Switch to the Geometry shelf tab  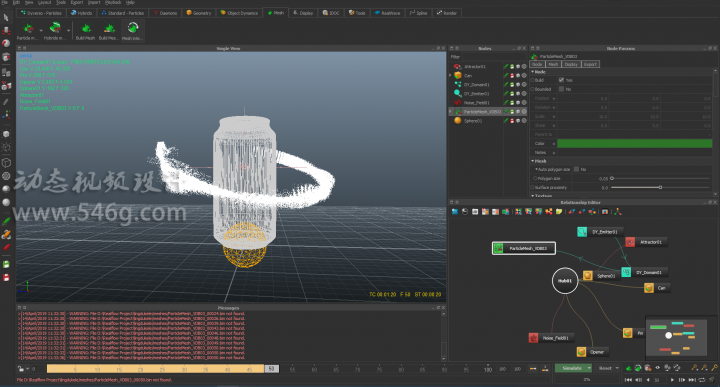tap(198, 13)
